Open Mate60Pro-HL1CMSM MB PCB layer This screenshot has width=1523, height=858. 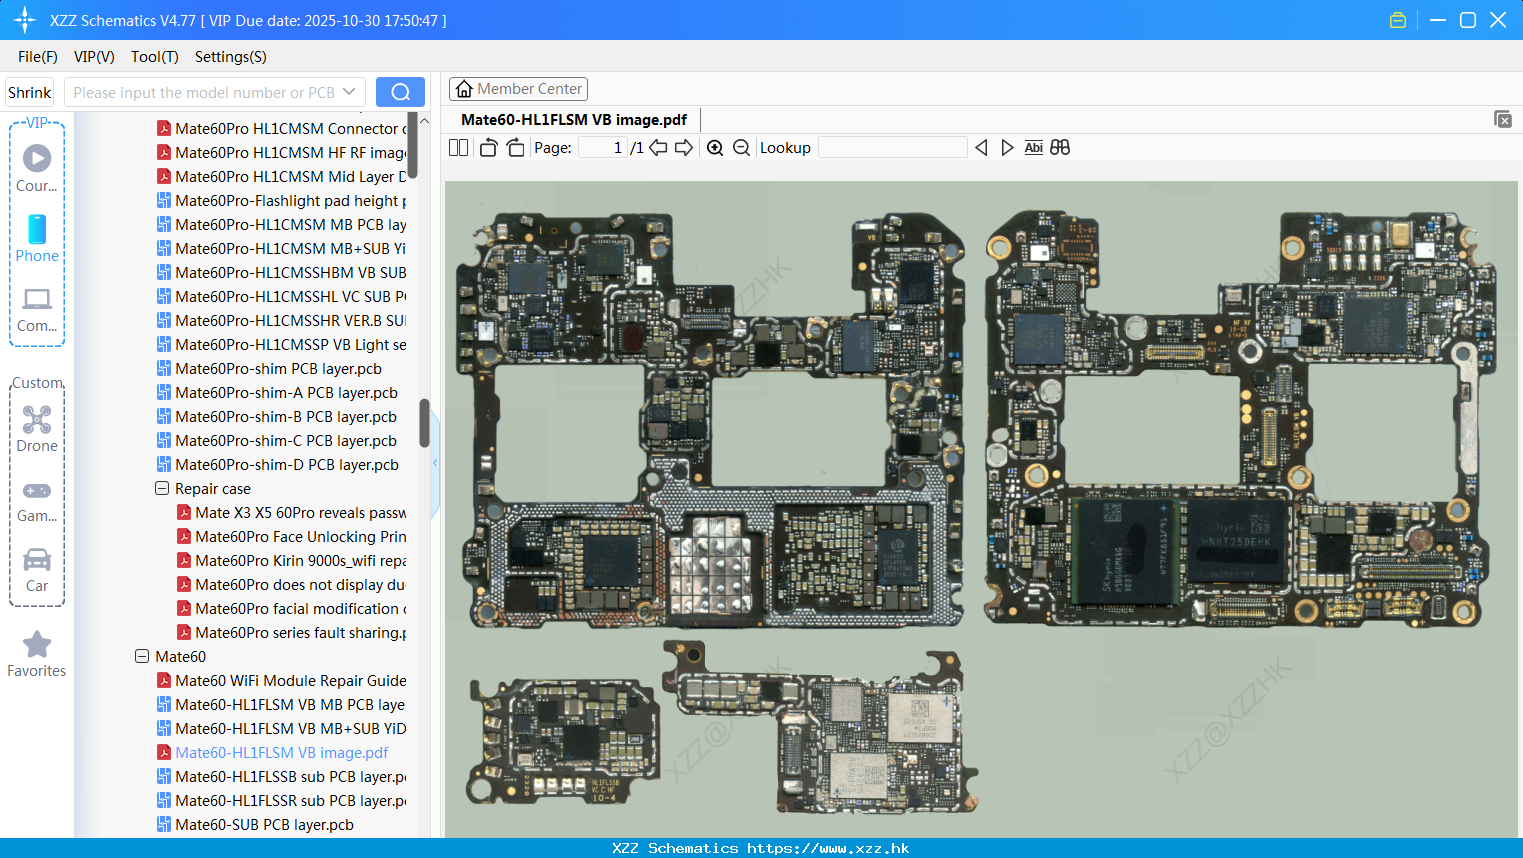click(281, 224)
